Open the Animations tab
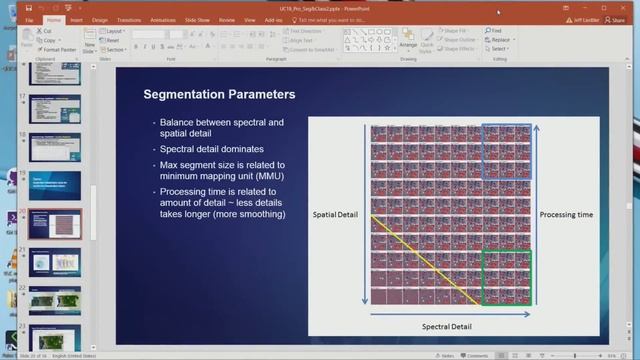 [163, 20]
